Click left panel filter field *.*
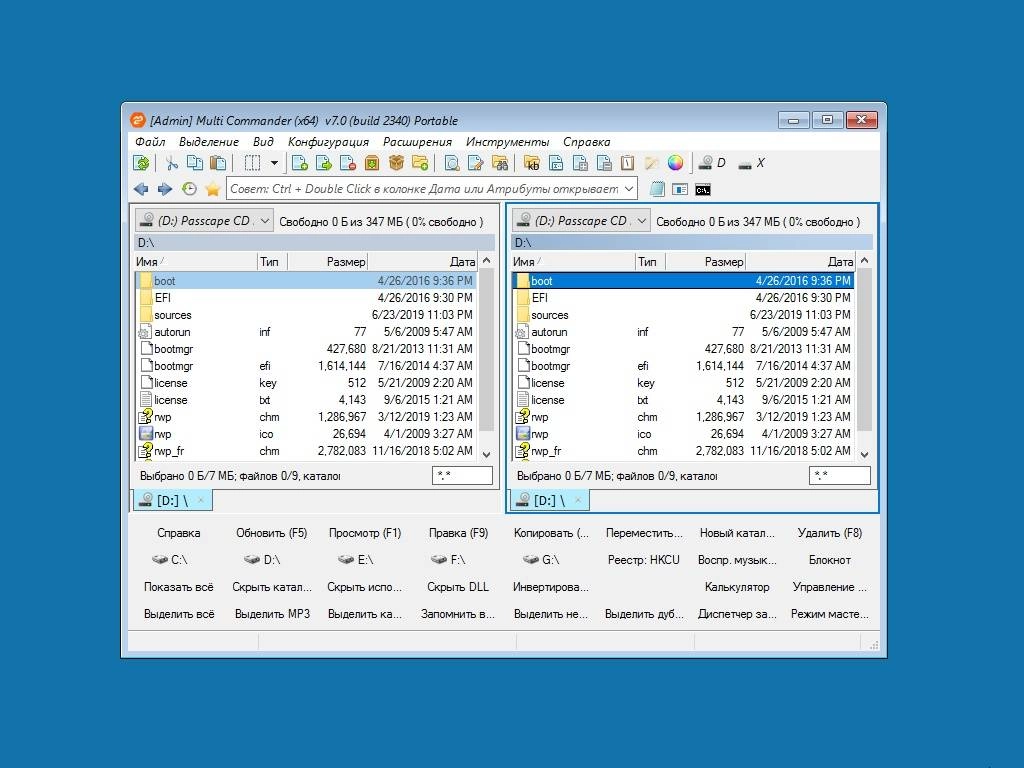This screenshot has height=768, width=1024. click(x=462, y=475)
